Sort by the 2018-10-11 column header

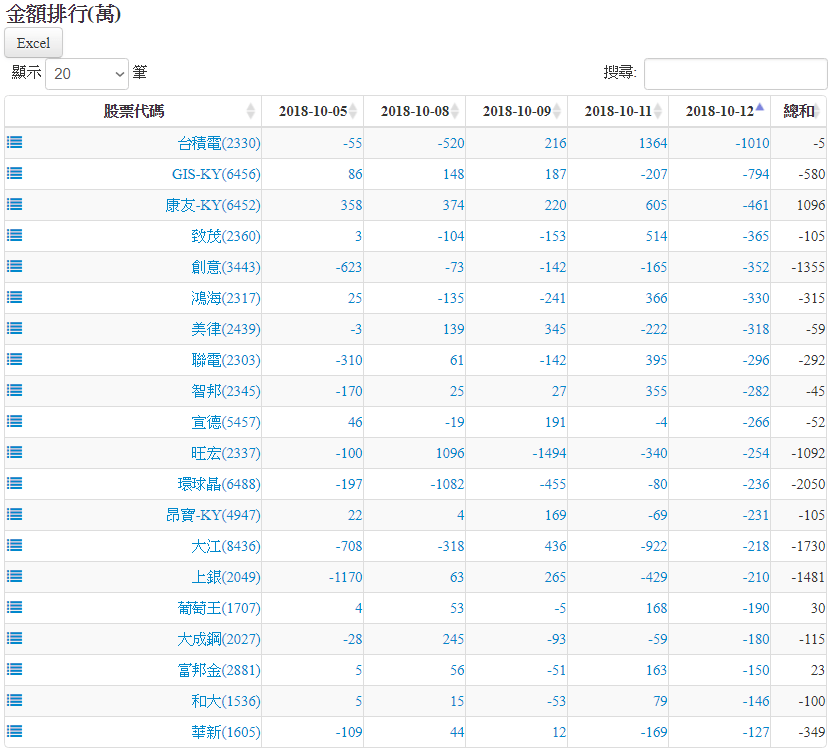(x=617, y=111)
